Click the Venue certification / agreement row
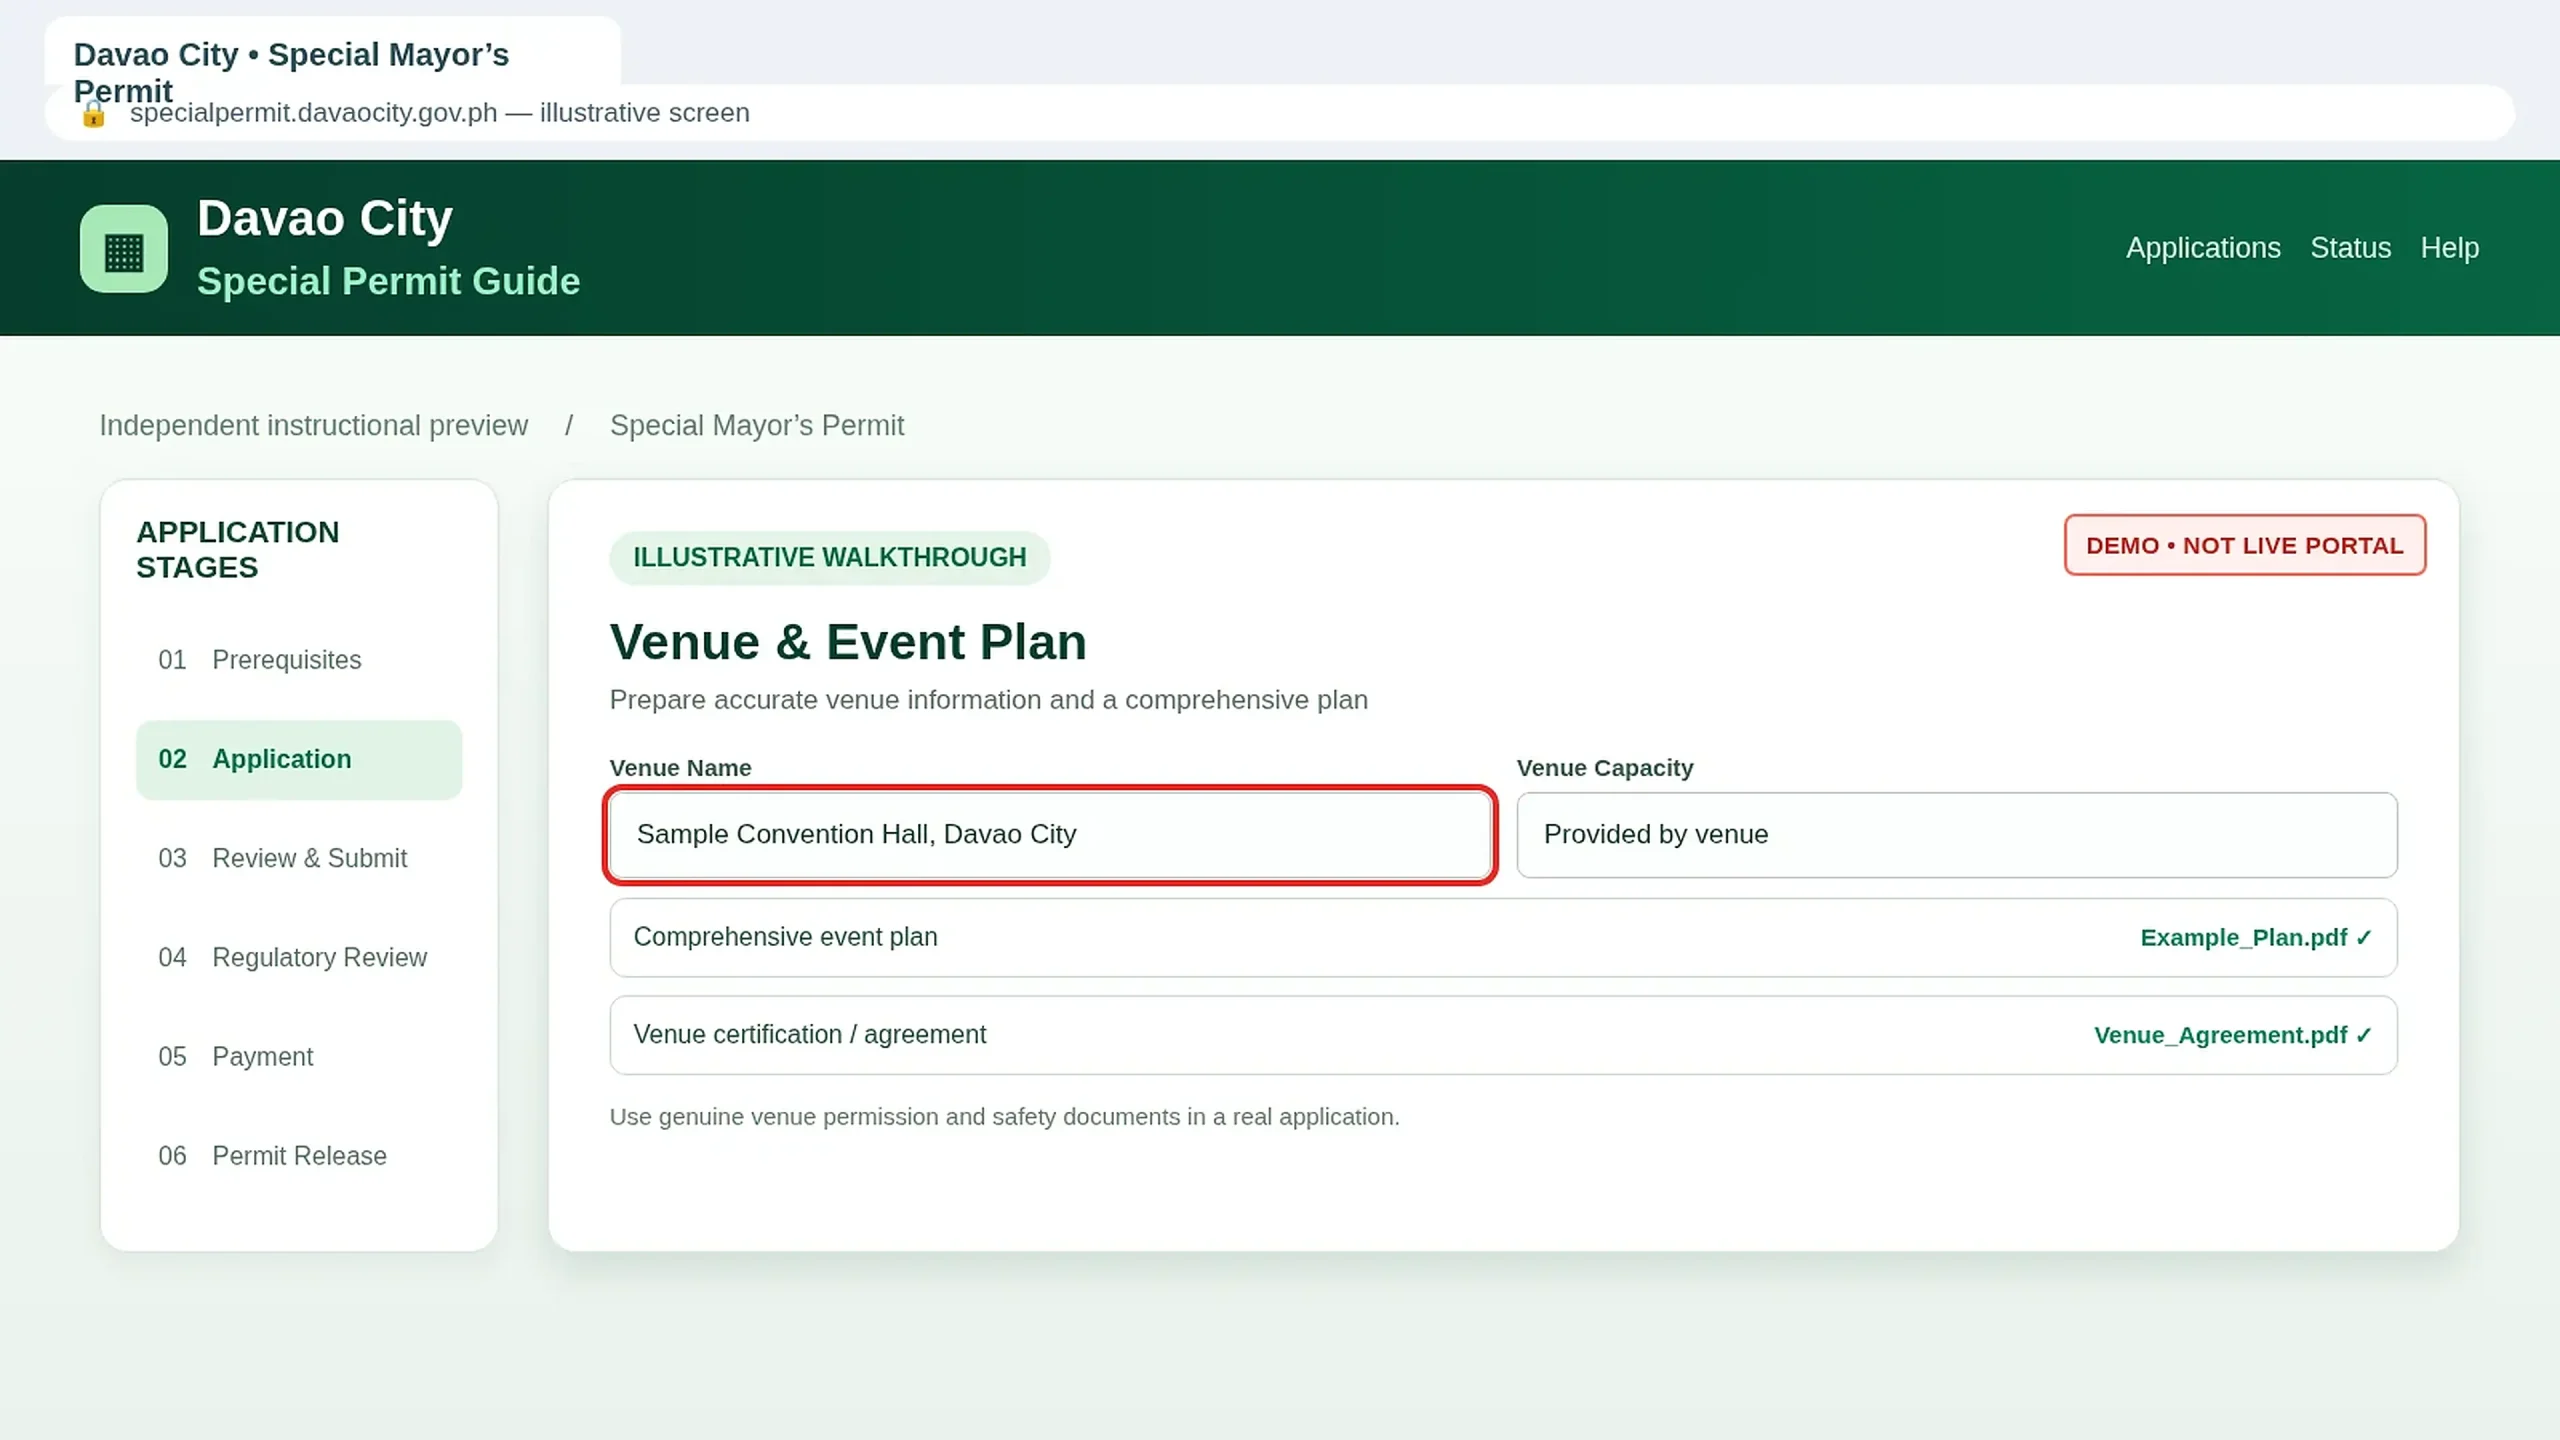 pos(1503,1035)
